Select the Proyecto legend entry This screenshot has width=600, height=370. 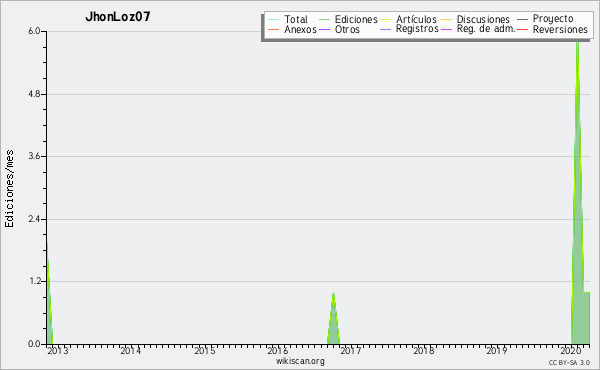(x=553, y=18)
